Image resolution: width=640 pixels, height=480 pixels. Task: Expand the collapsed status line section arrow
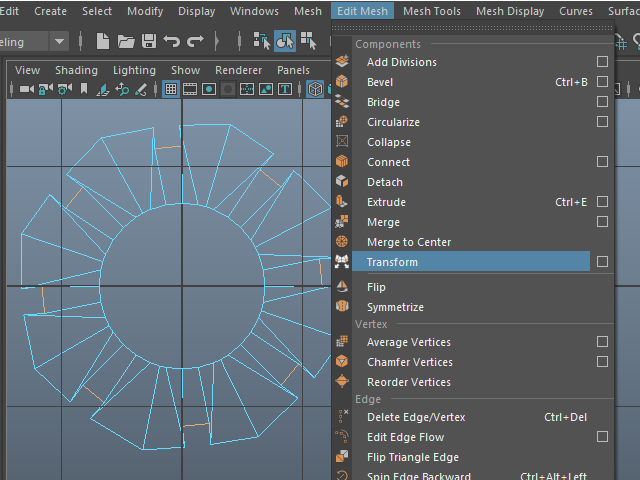click(216, 41)
